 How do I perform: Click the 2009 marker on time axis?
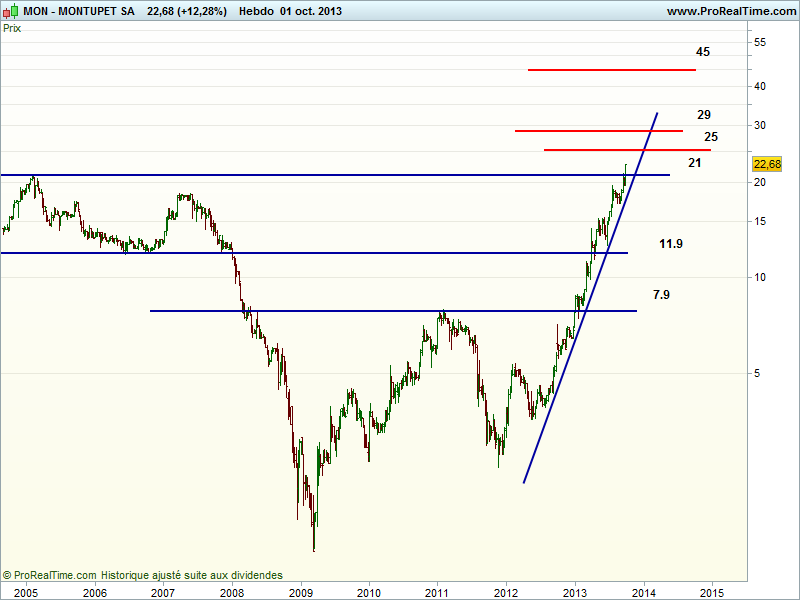click(x=301, y=591)
